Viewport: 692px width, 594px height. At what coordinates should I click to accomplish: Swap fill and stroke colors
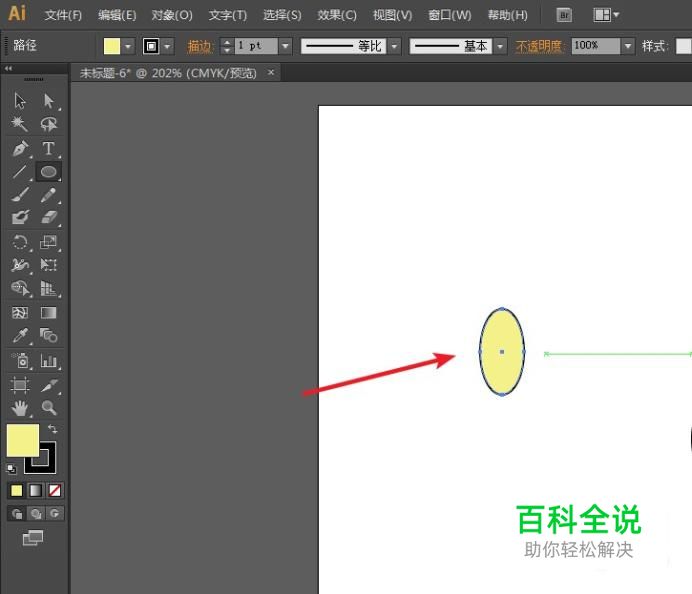pyautogui.click(x=53, y=429)
